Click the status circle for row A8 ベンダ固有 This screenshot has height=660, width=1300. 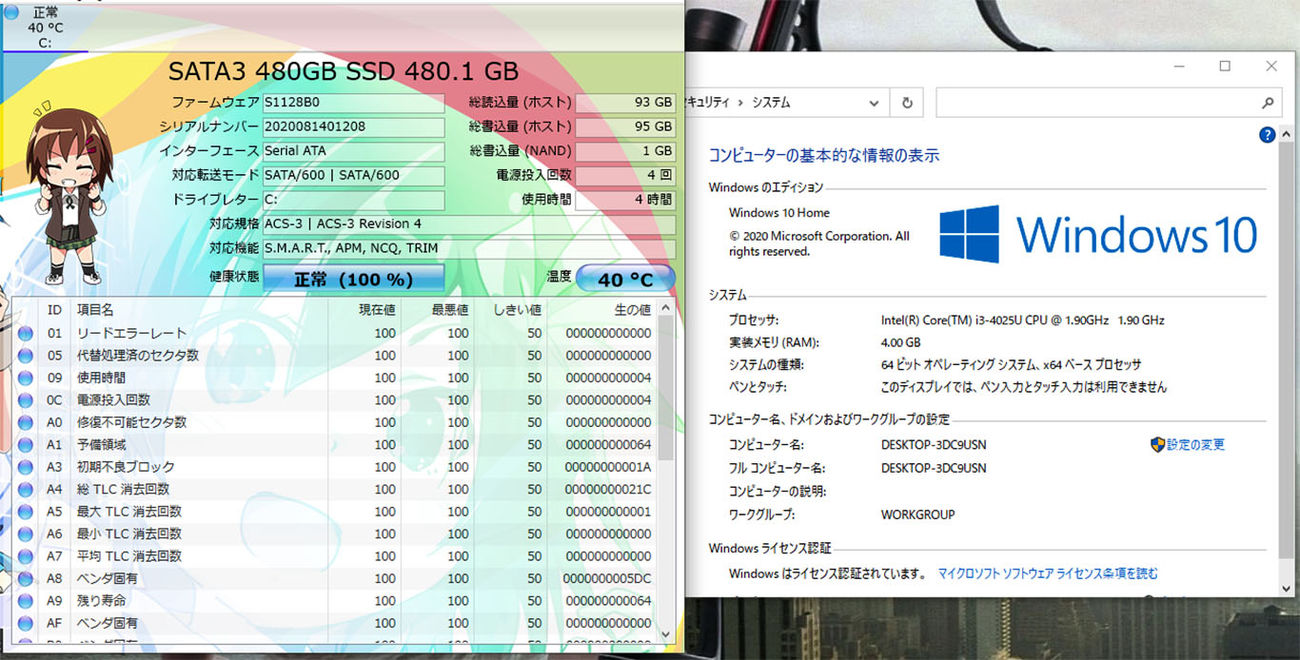point(26,579)
